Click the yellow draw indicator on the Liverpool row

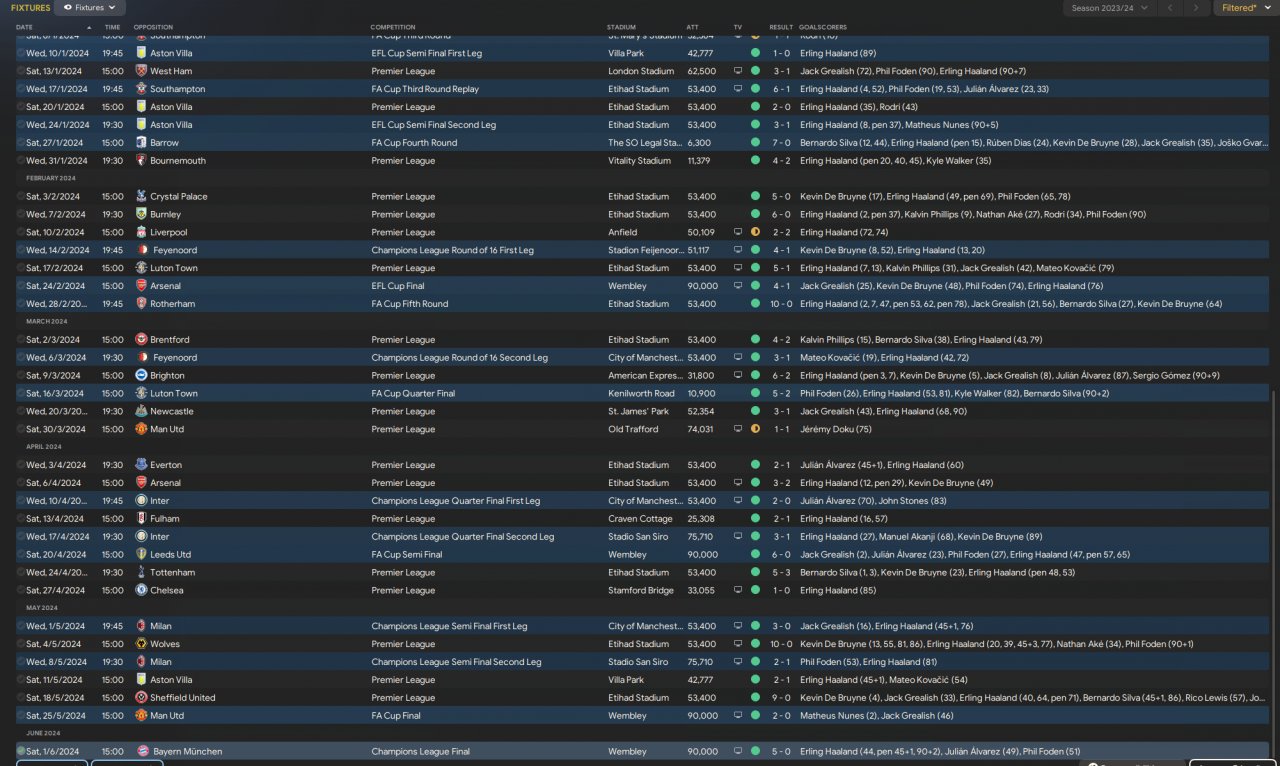coord(755,232)
